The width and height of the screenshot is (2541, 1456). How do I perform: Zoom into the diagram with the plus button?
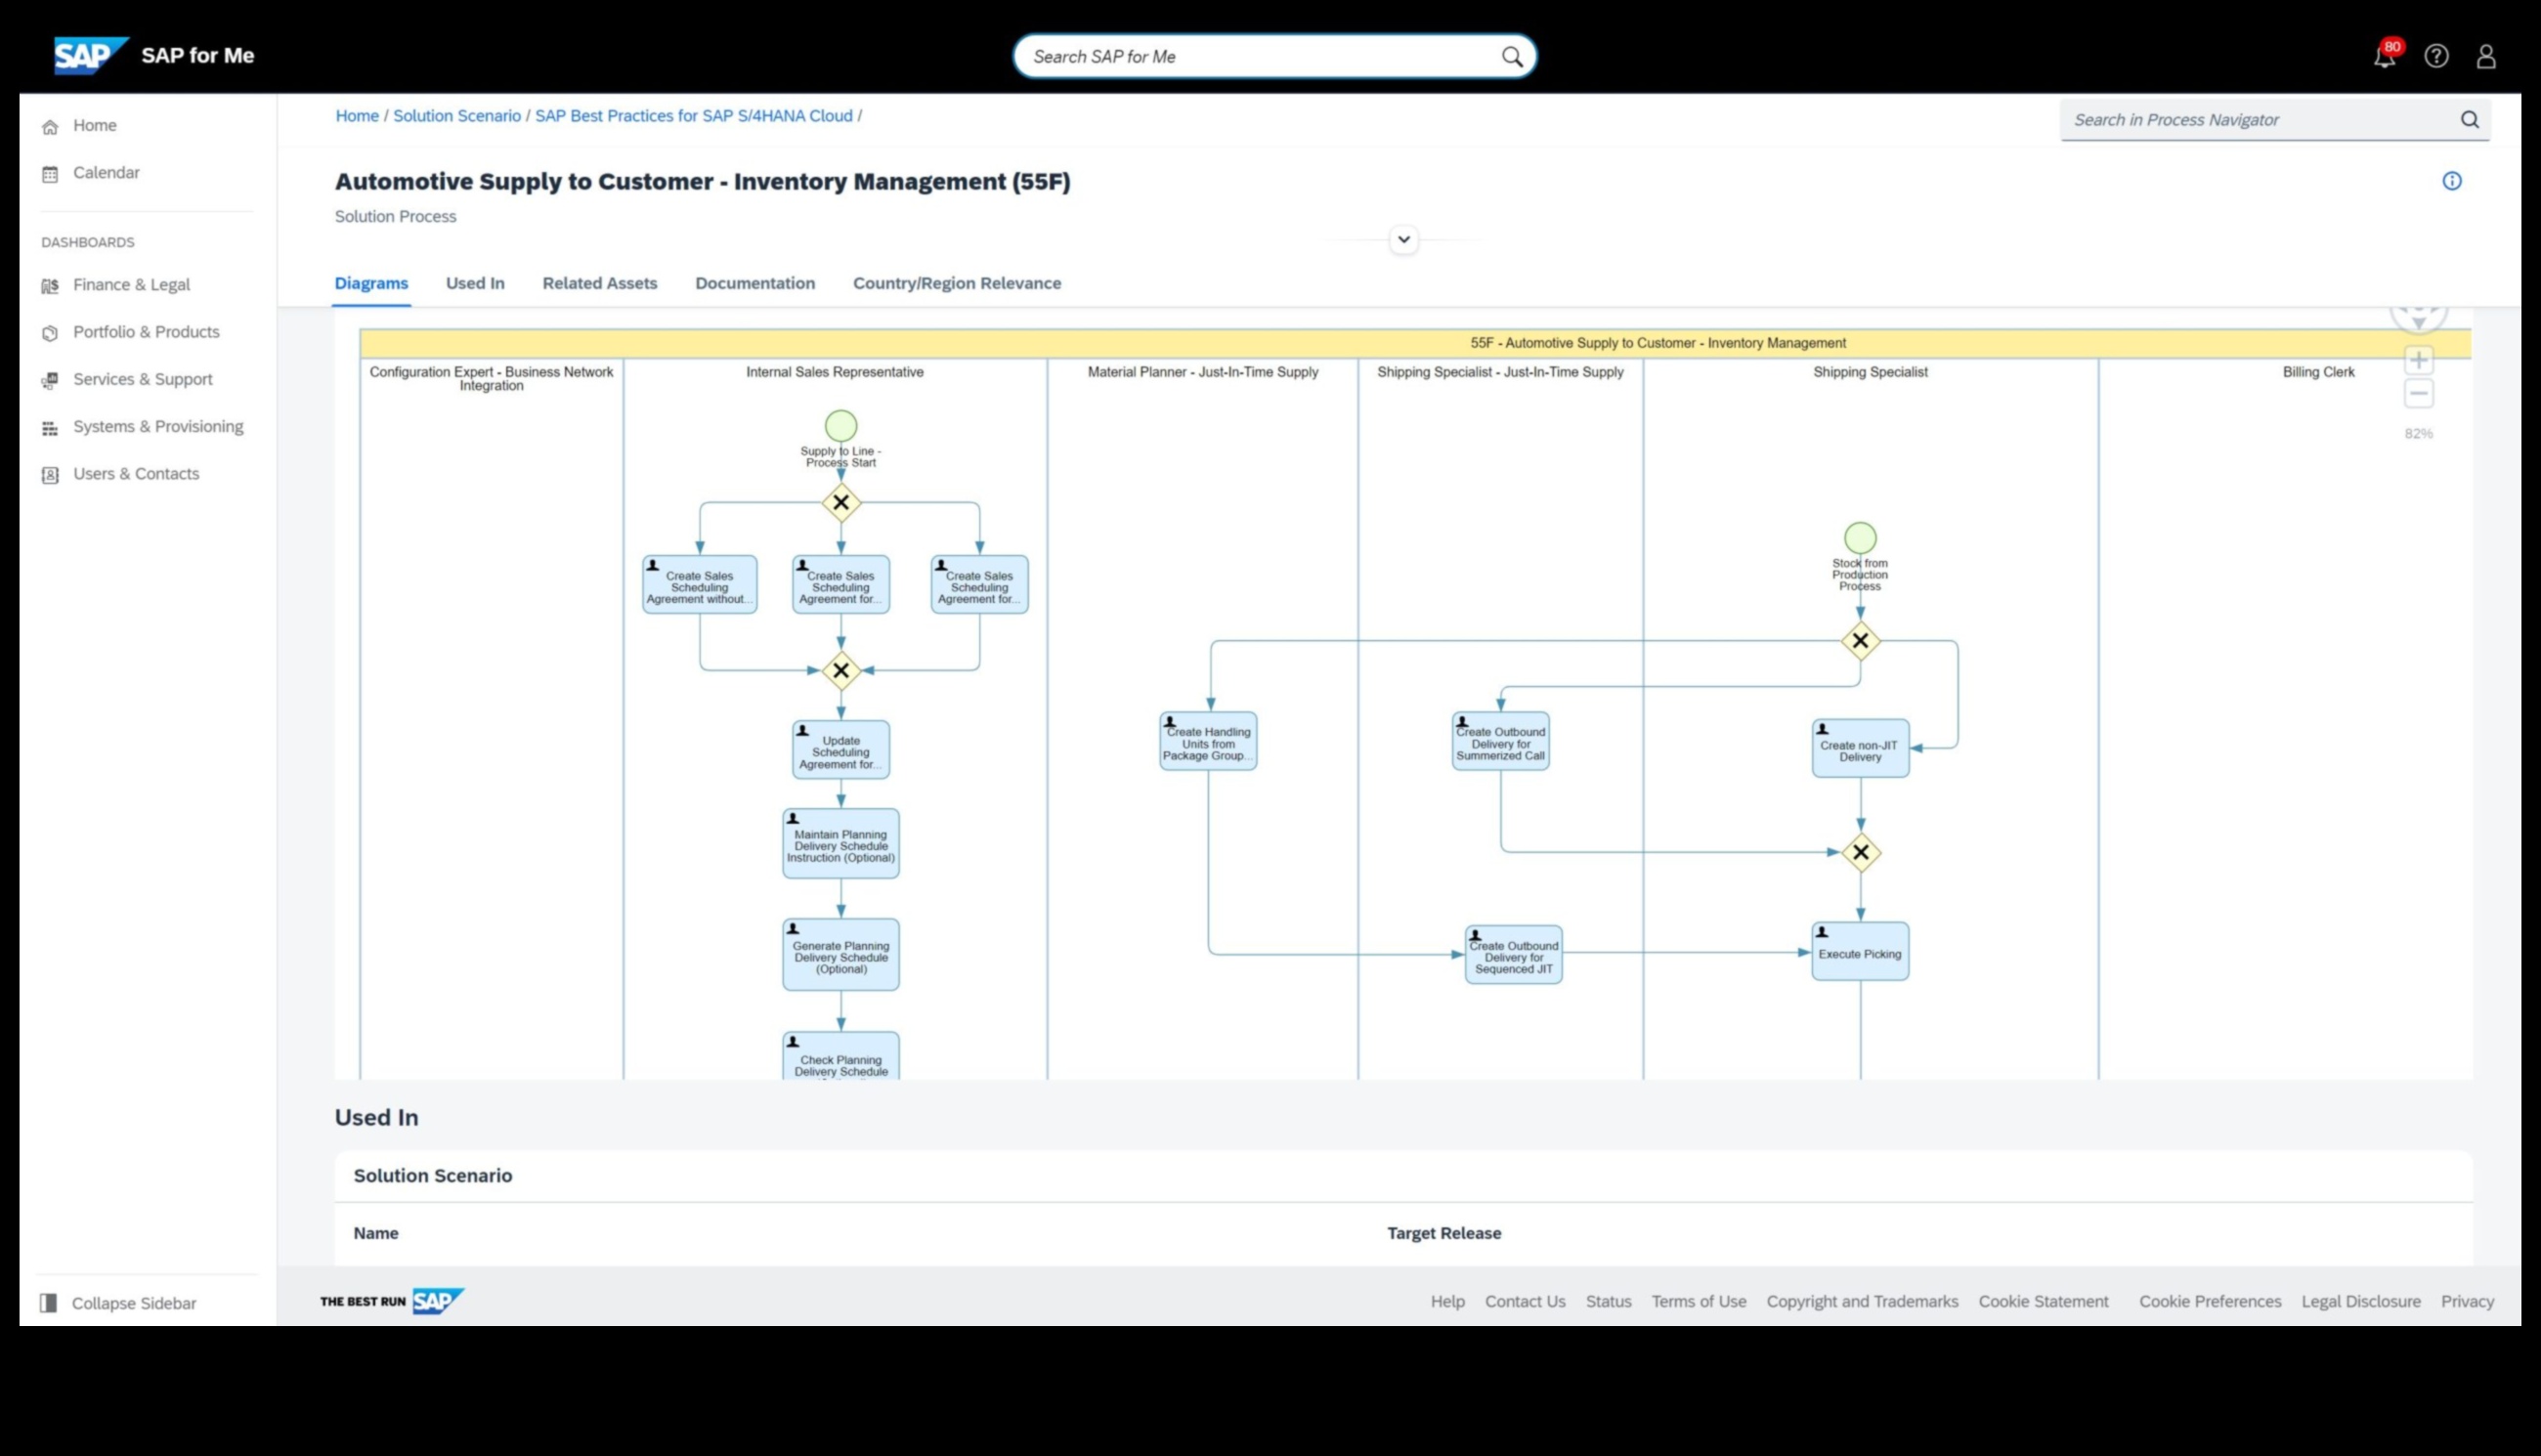coord(2418,359)
